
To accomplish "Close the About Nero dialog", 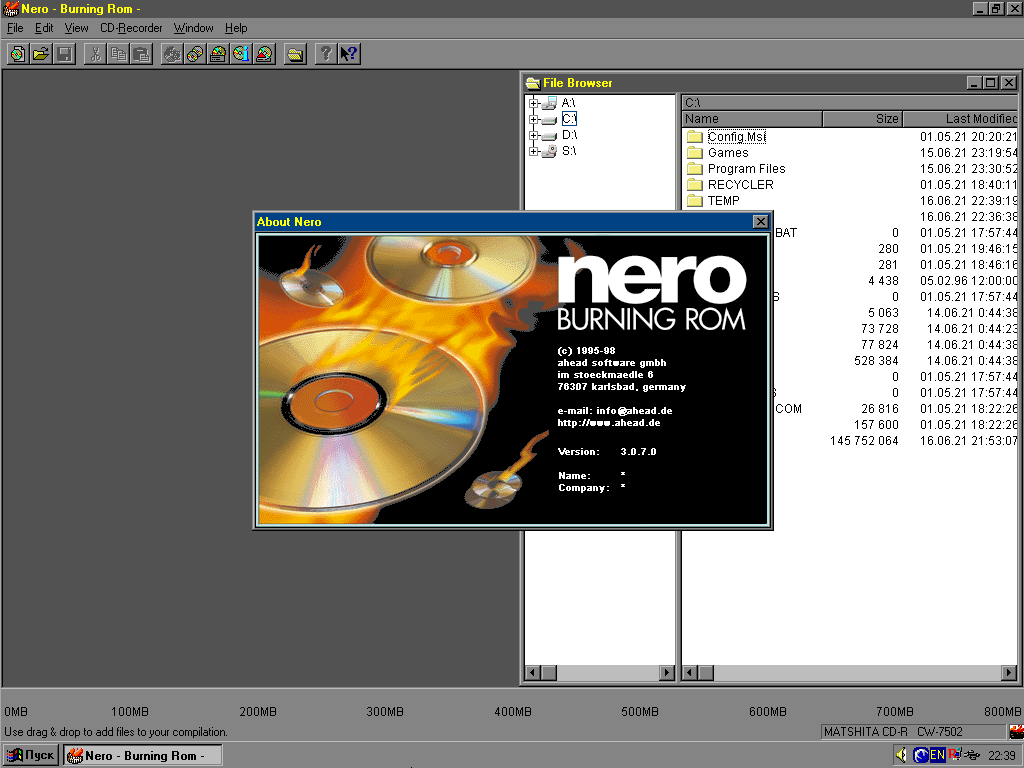I will pyautogui.click(x=760, y=221).
